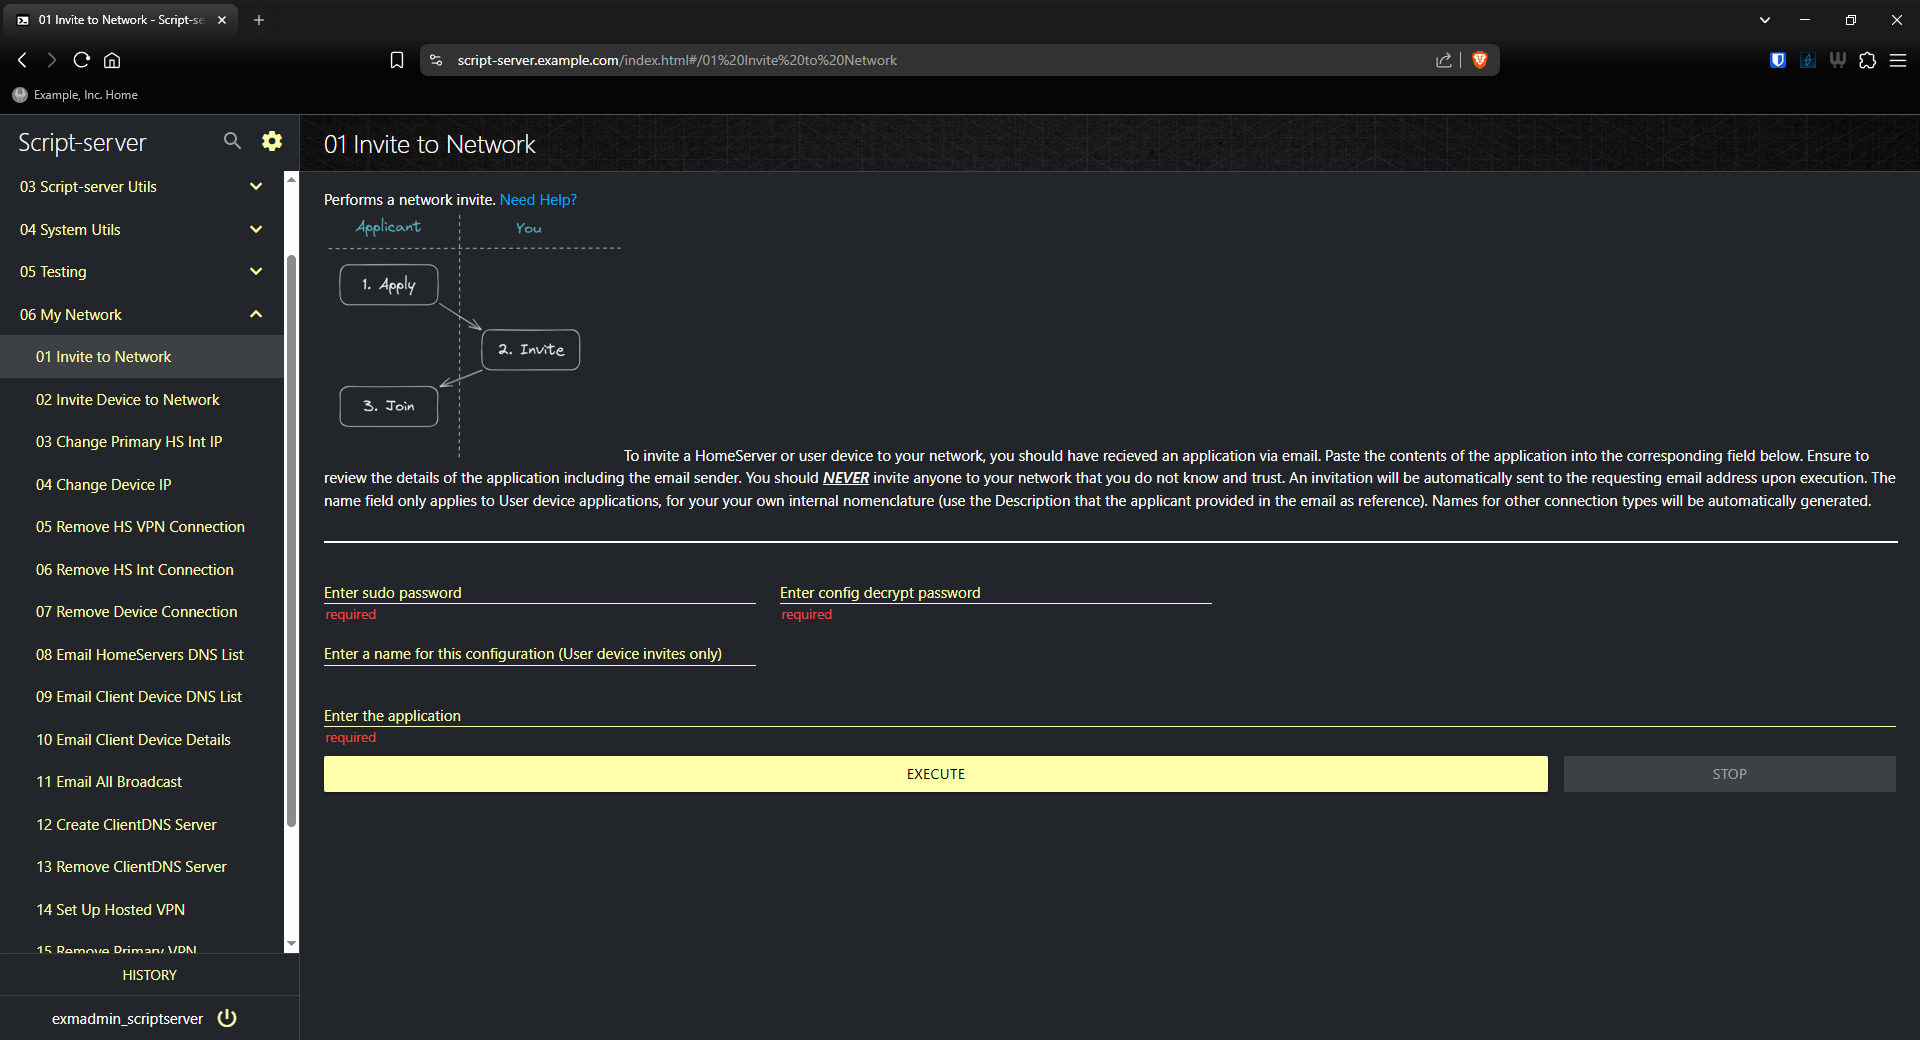Reload the page

click(x=81, y=60)
